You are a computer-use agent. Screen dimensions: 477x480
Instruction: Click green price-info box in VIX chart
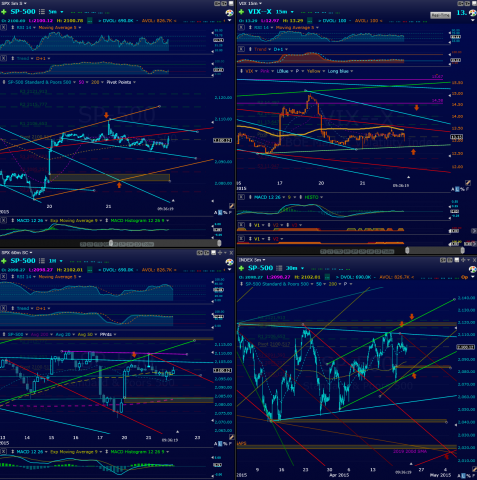coord(310,21)
